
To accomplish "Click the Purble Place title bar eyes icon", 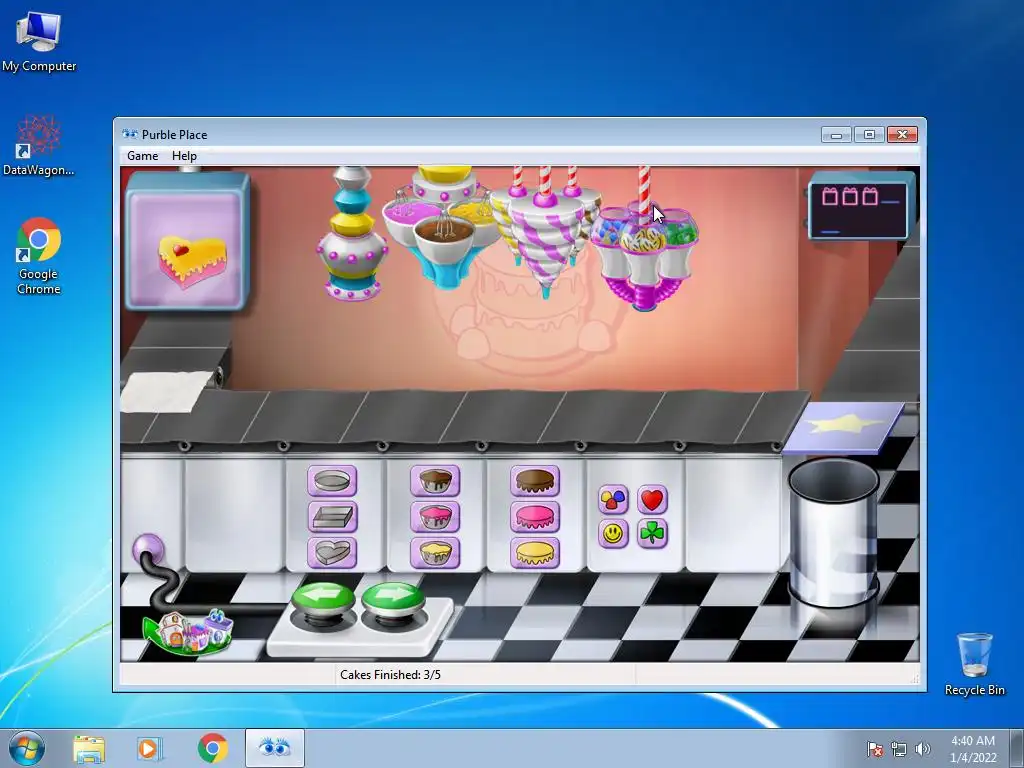I will (130, 135).
